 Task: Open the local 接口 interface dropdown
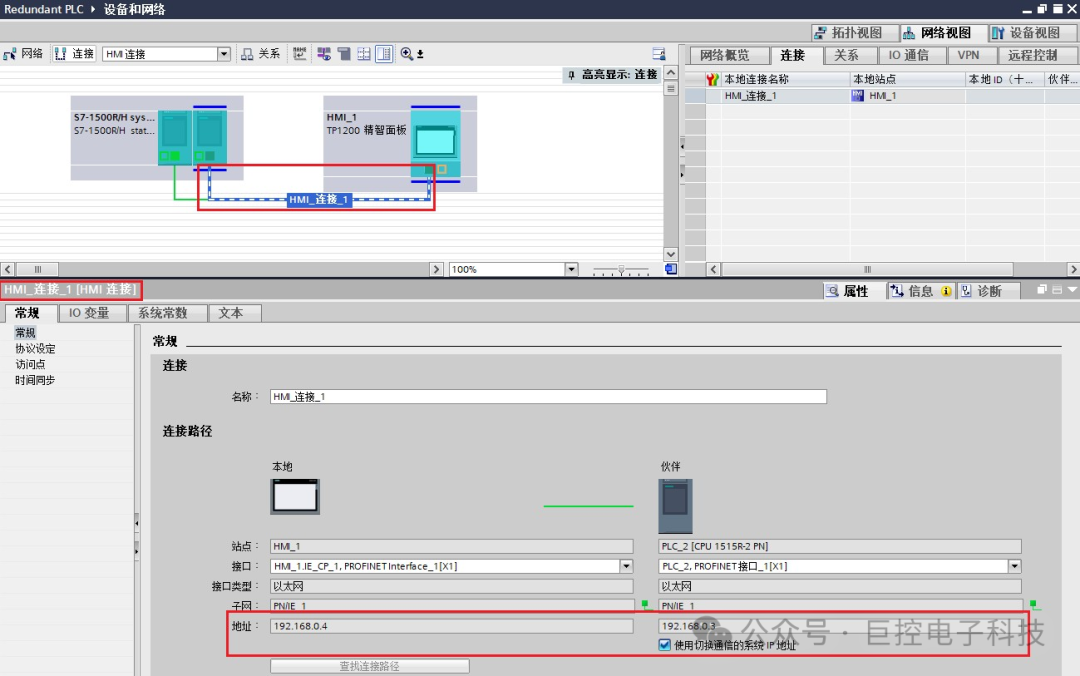(x=626, y=566)
